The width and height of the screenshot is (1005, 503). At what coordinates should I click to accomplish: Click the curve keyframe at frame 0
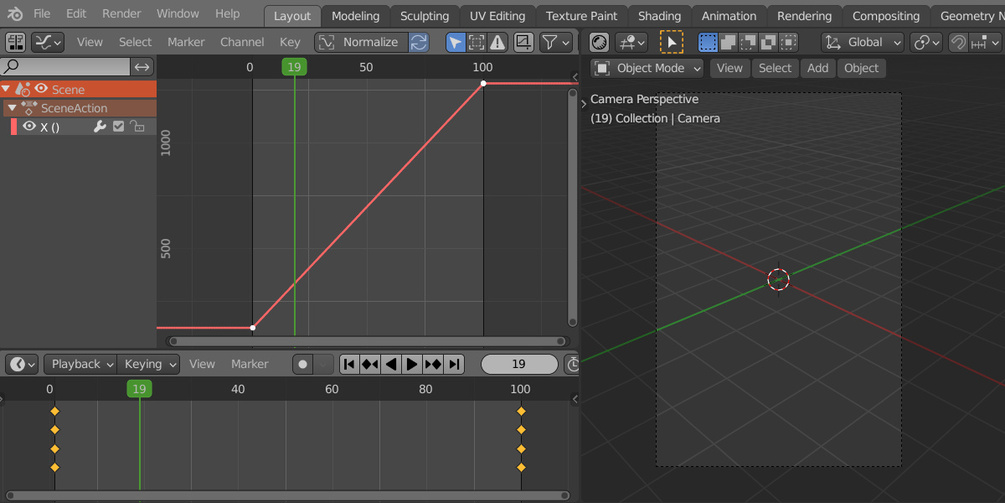(x=253, y=327)
